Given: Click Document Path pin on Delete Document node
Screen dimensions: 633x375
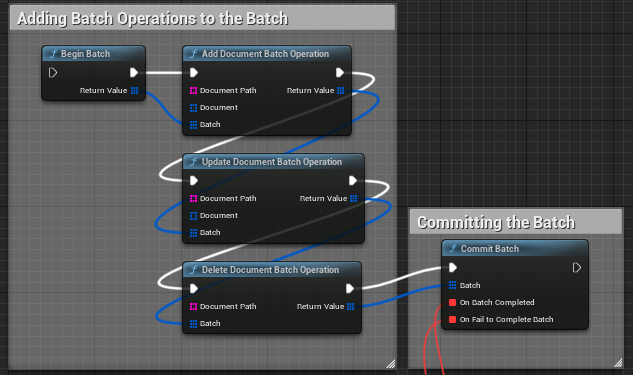Looking at the screenshot, I should 193,306.
